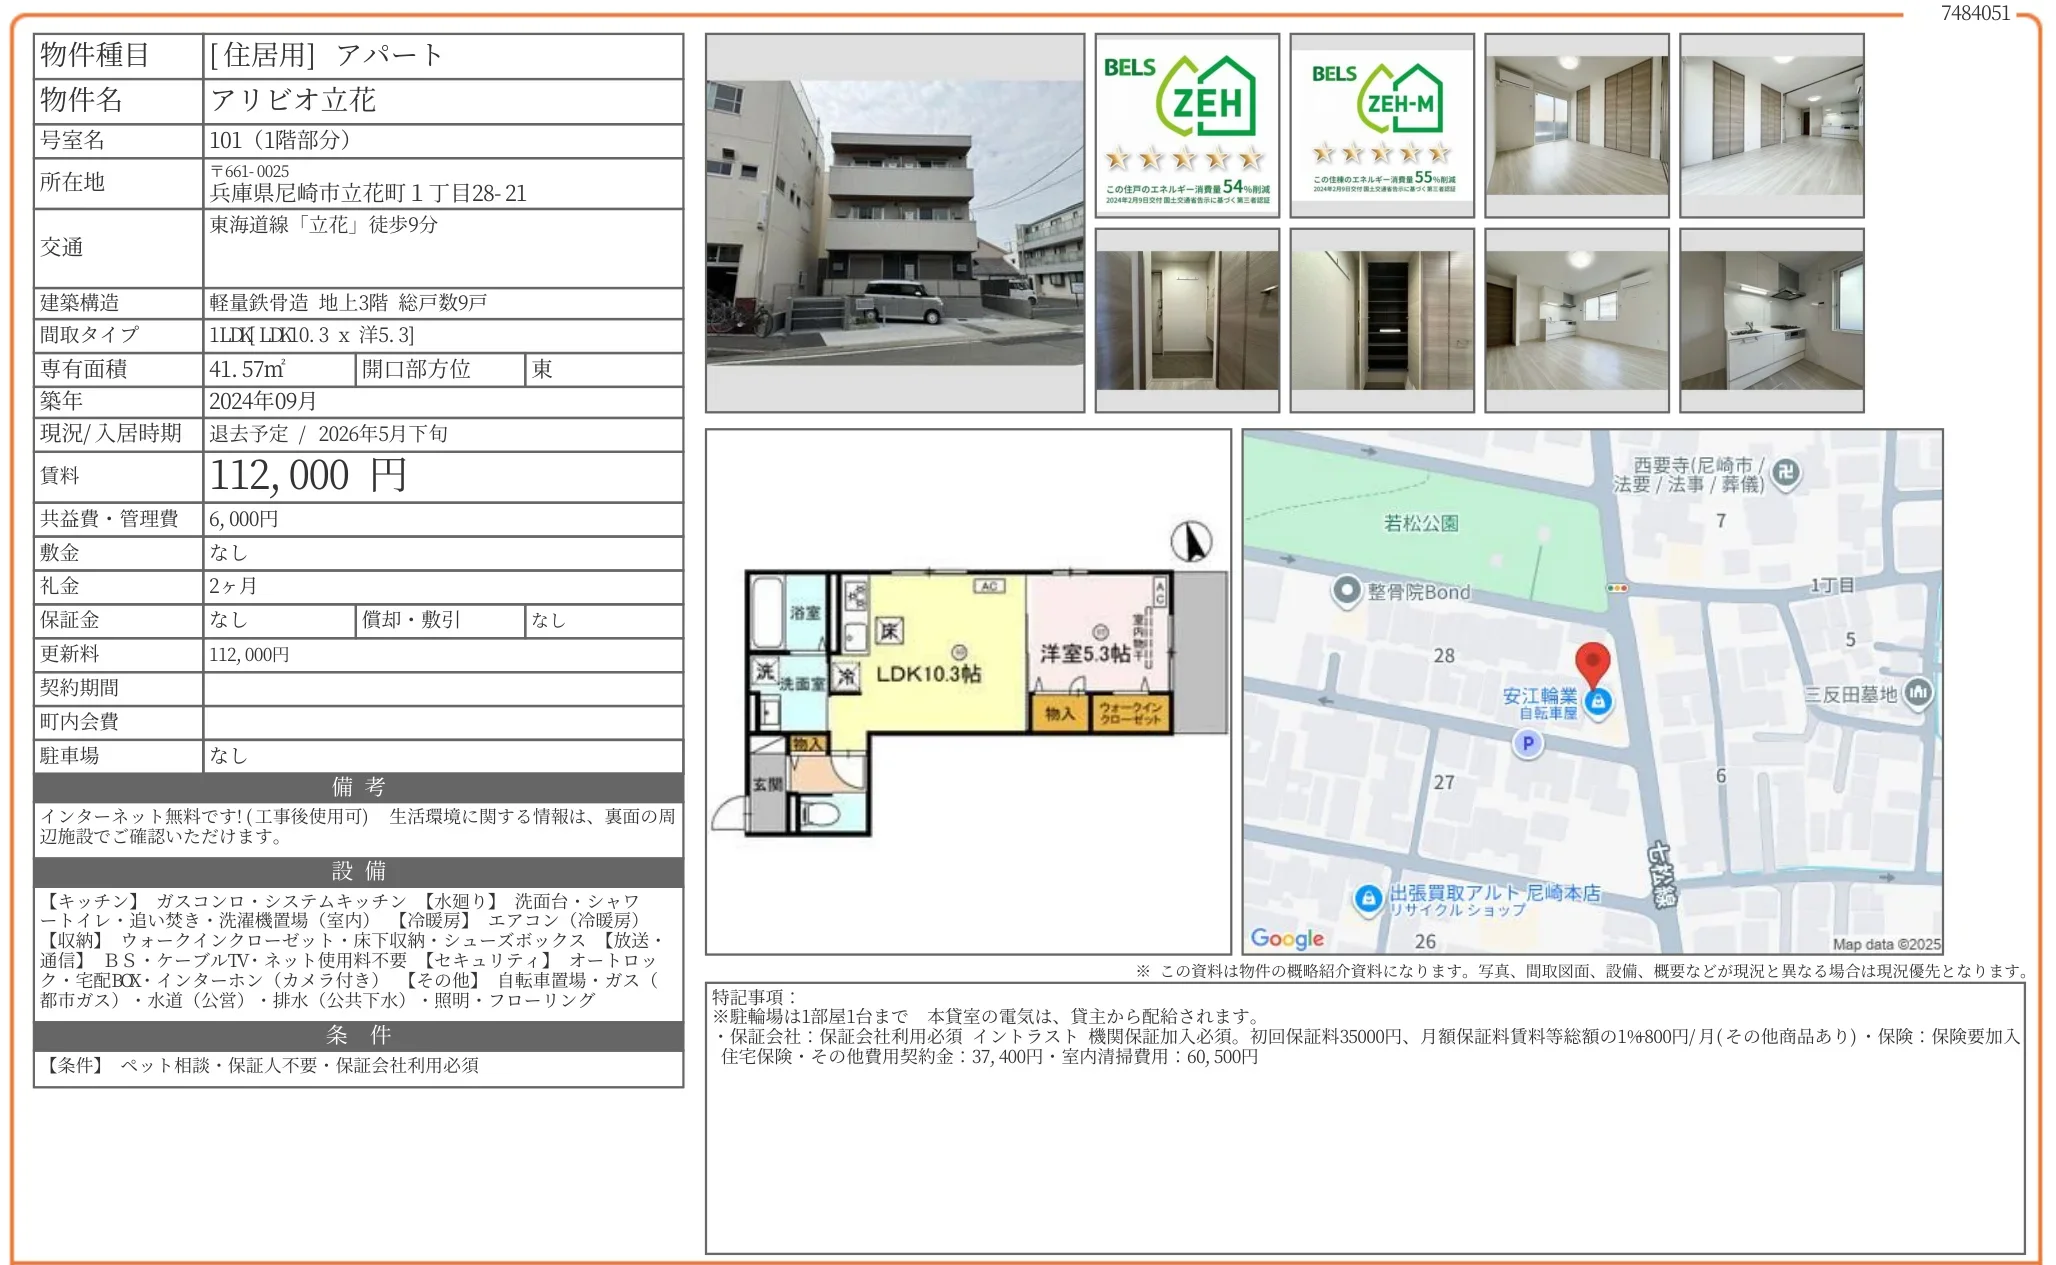Image resolution: width=2056 pixels, height=1265 pixels.
Task: Click the 設備 section header bar
Action: click(358, 871)
